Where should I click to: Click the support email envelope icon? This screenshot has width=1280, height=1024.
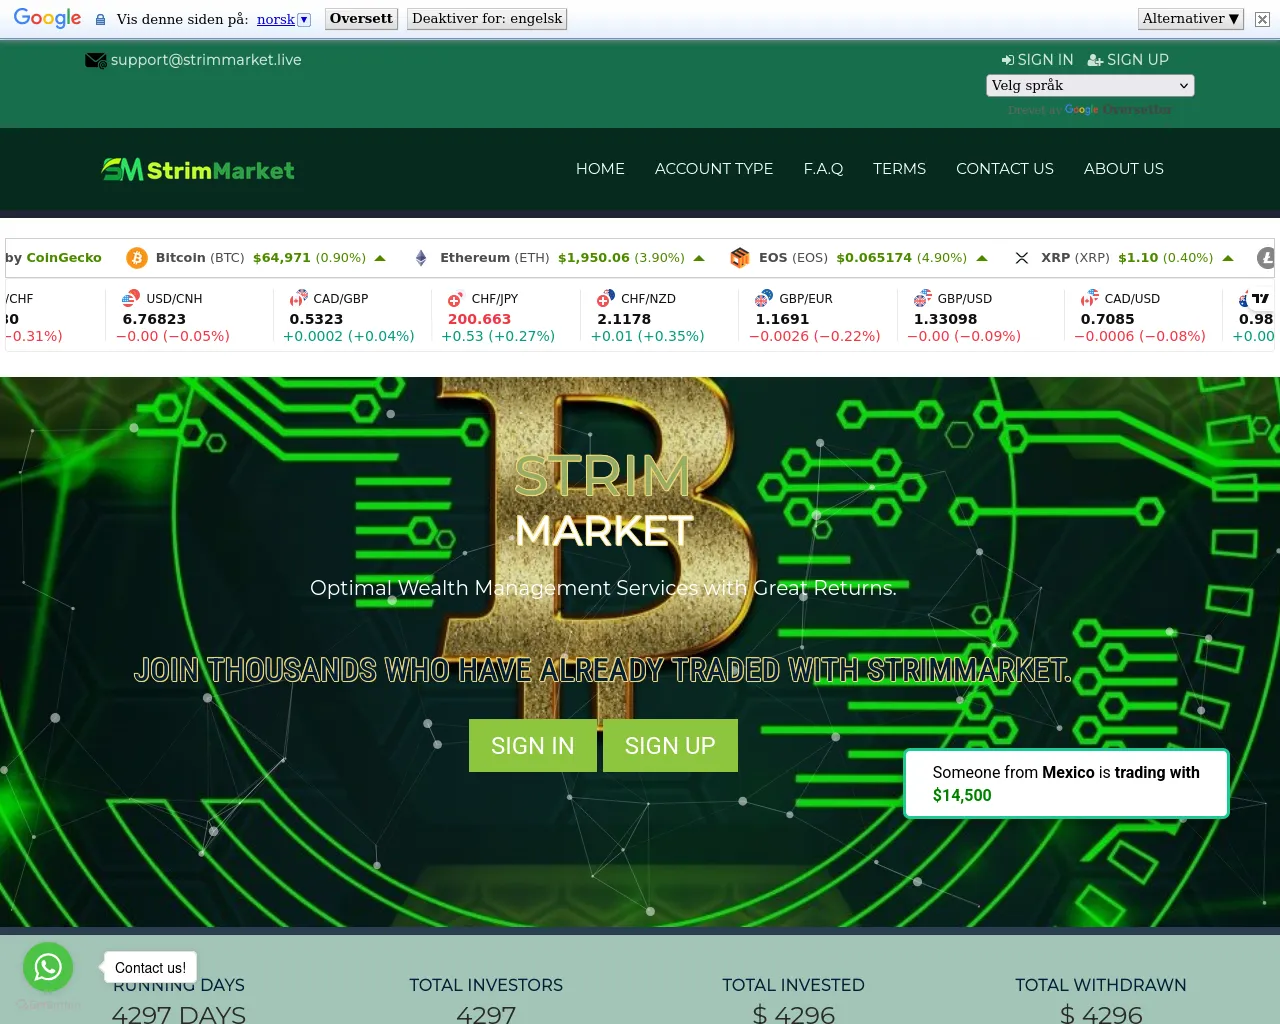pyautogui.click(x=96, y=61)
